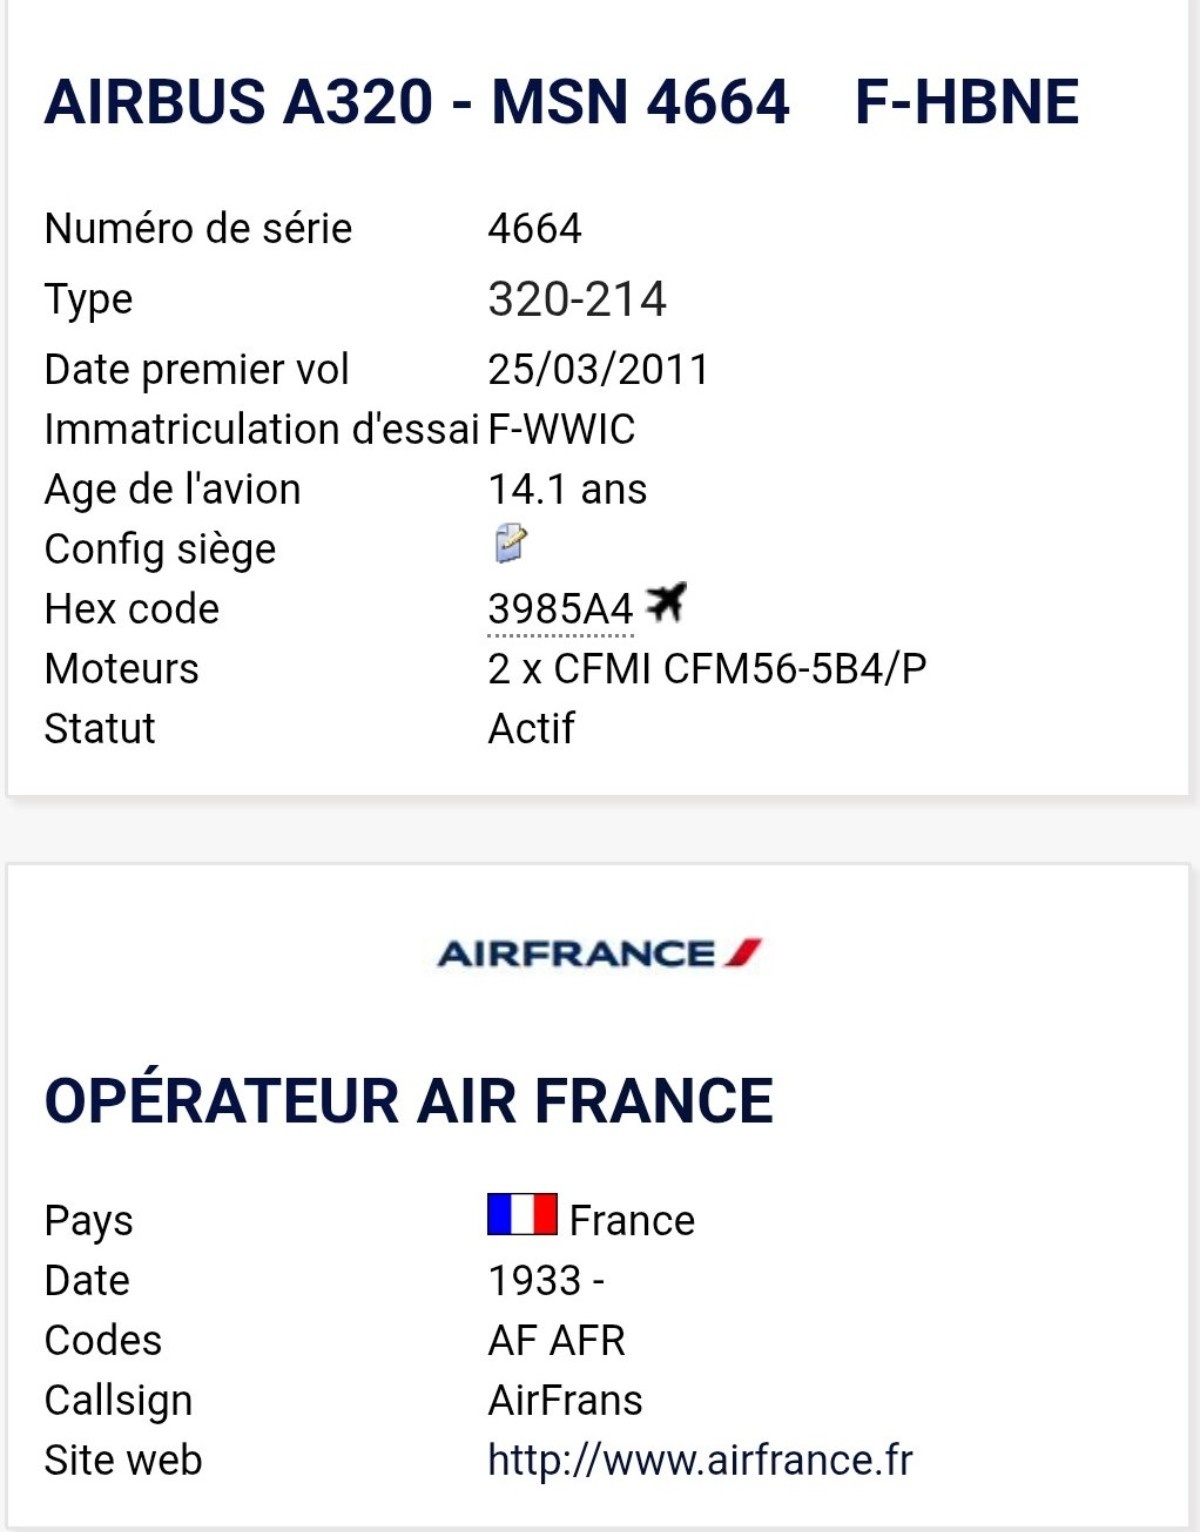
Task: Click the first flight date 25/03/2011
Action: 598,369
